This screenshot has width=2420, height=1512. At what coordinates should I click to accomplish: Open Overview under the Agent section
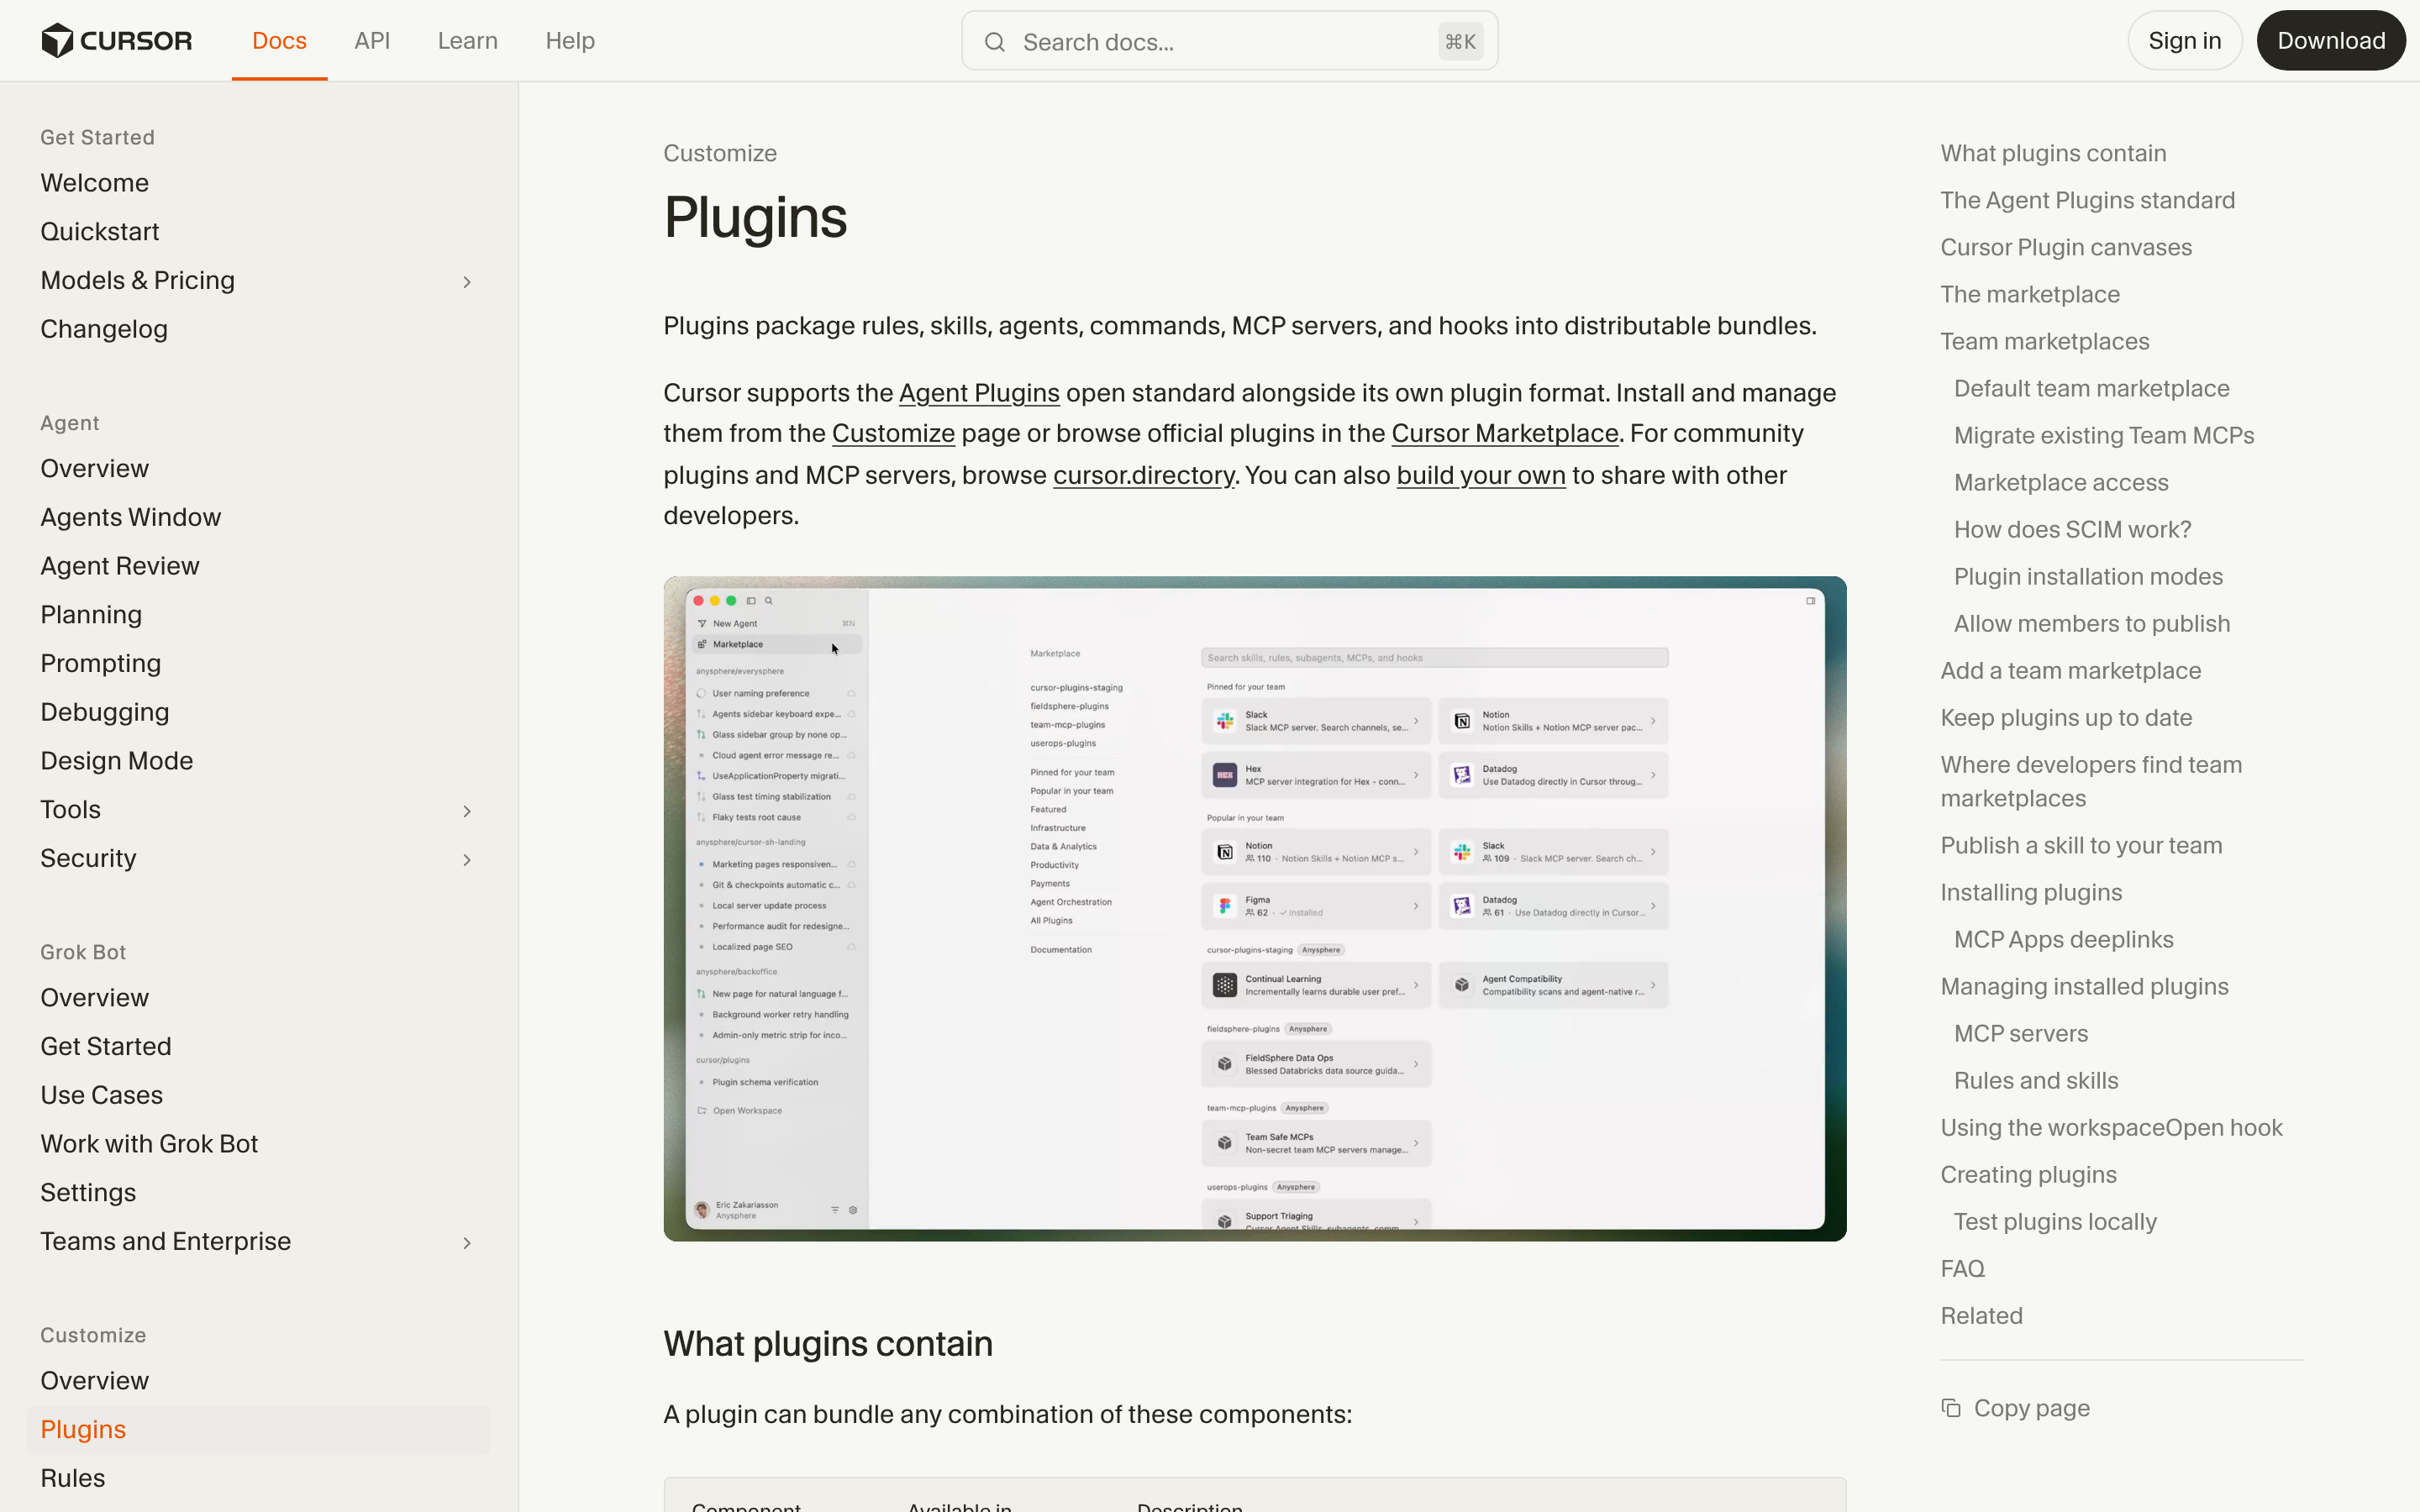click(x=94, y=468)
